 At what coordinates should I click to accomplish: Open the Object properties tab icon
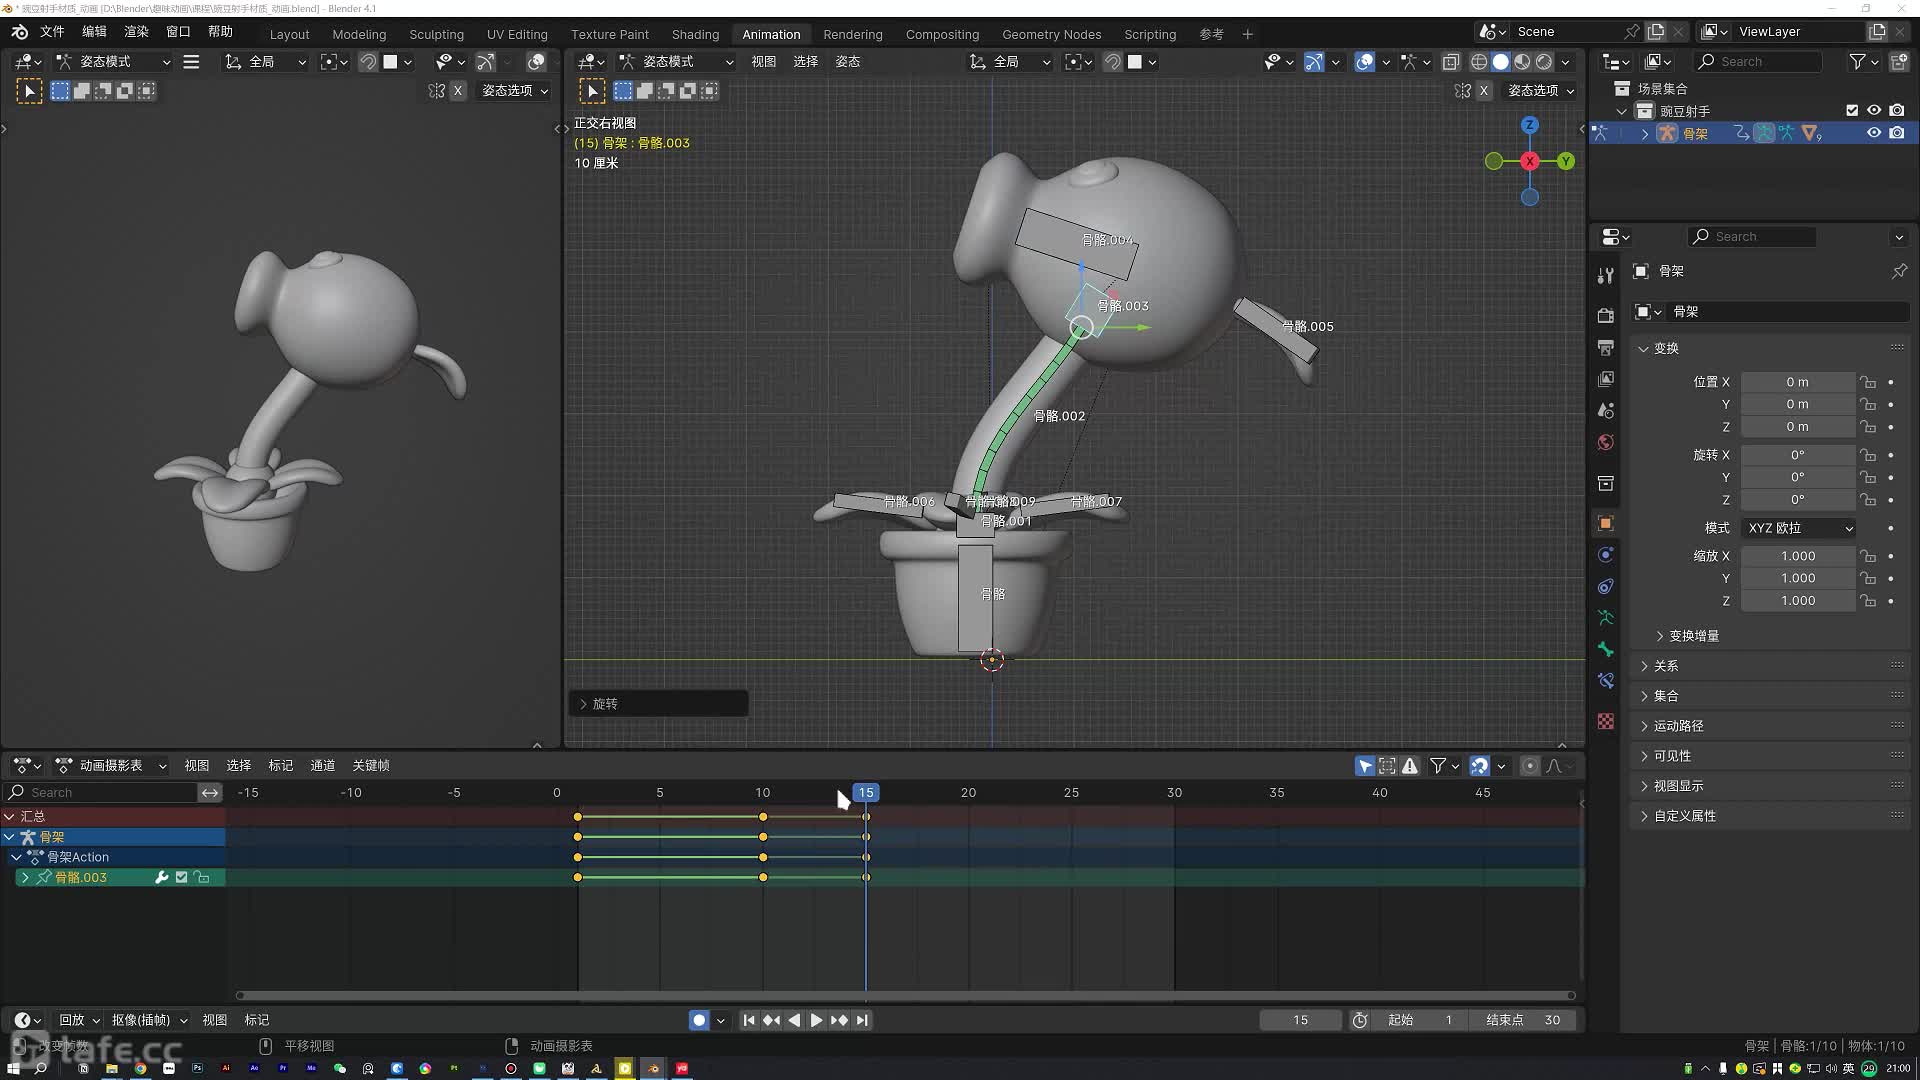pos(1605,523)
